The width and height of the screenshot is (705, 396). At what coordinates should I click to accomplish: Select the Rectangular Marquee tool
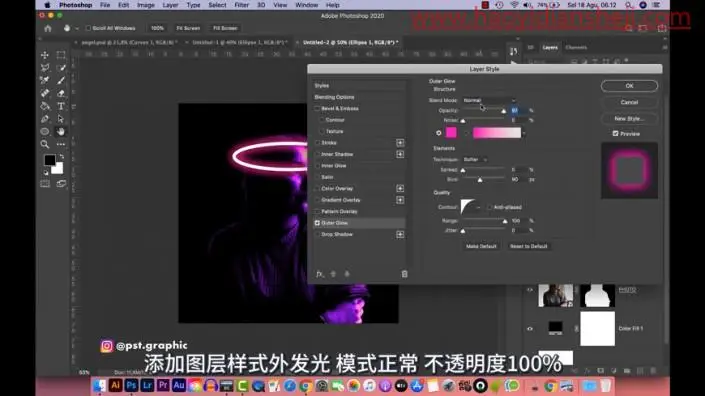point(61,55)
